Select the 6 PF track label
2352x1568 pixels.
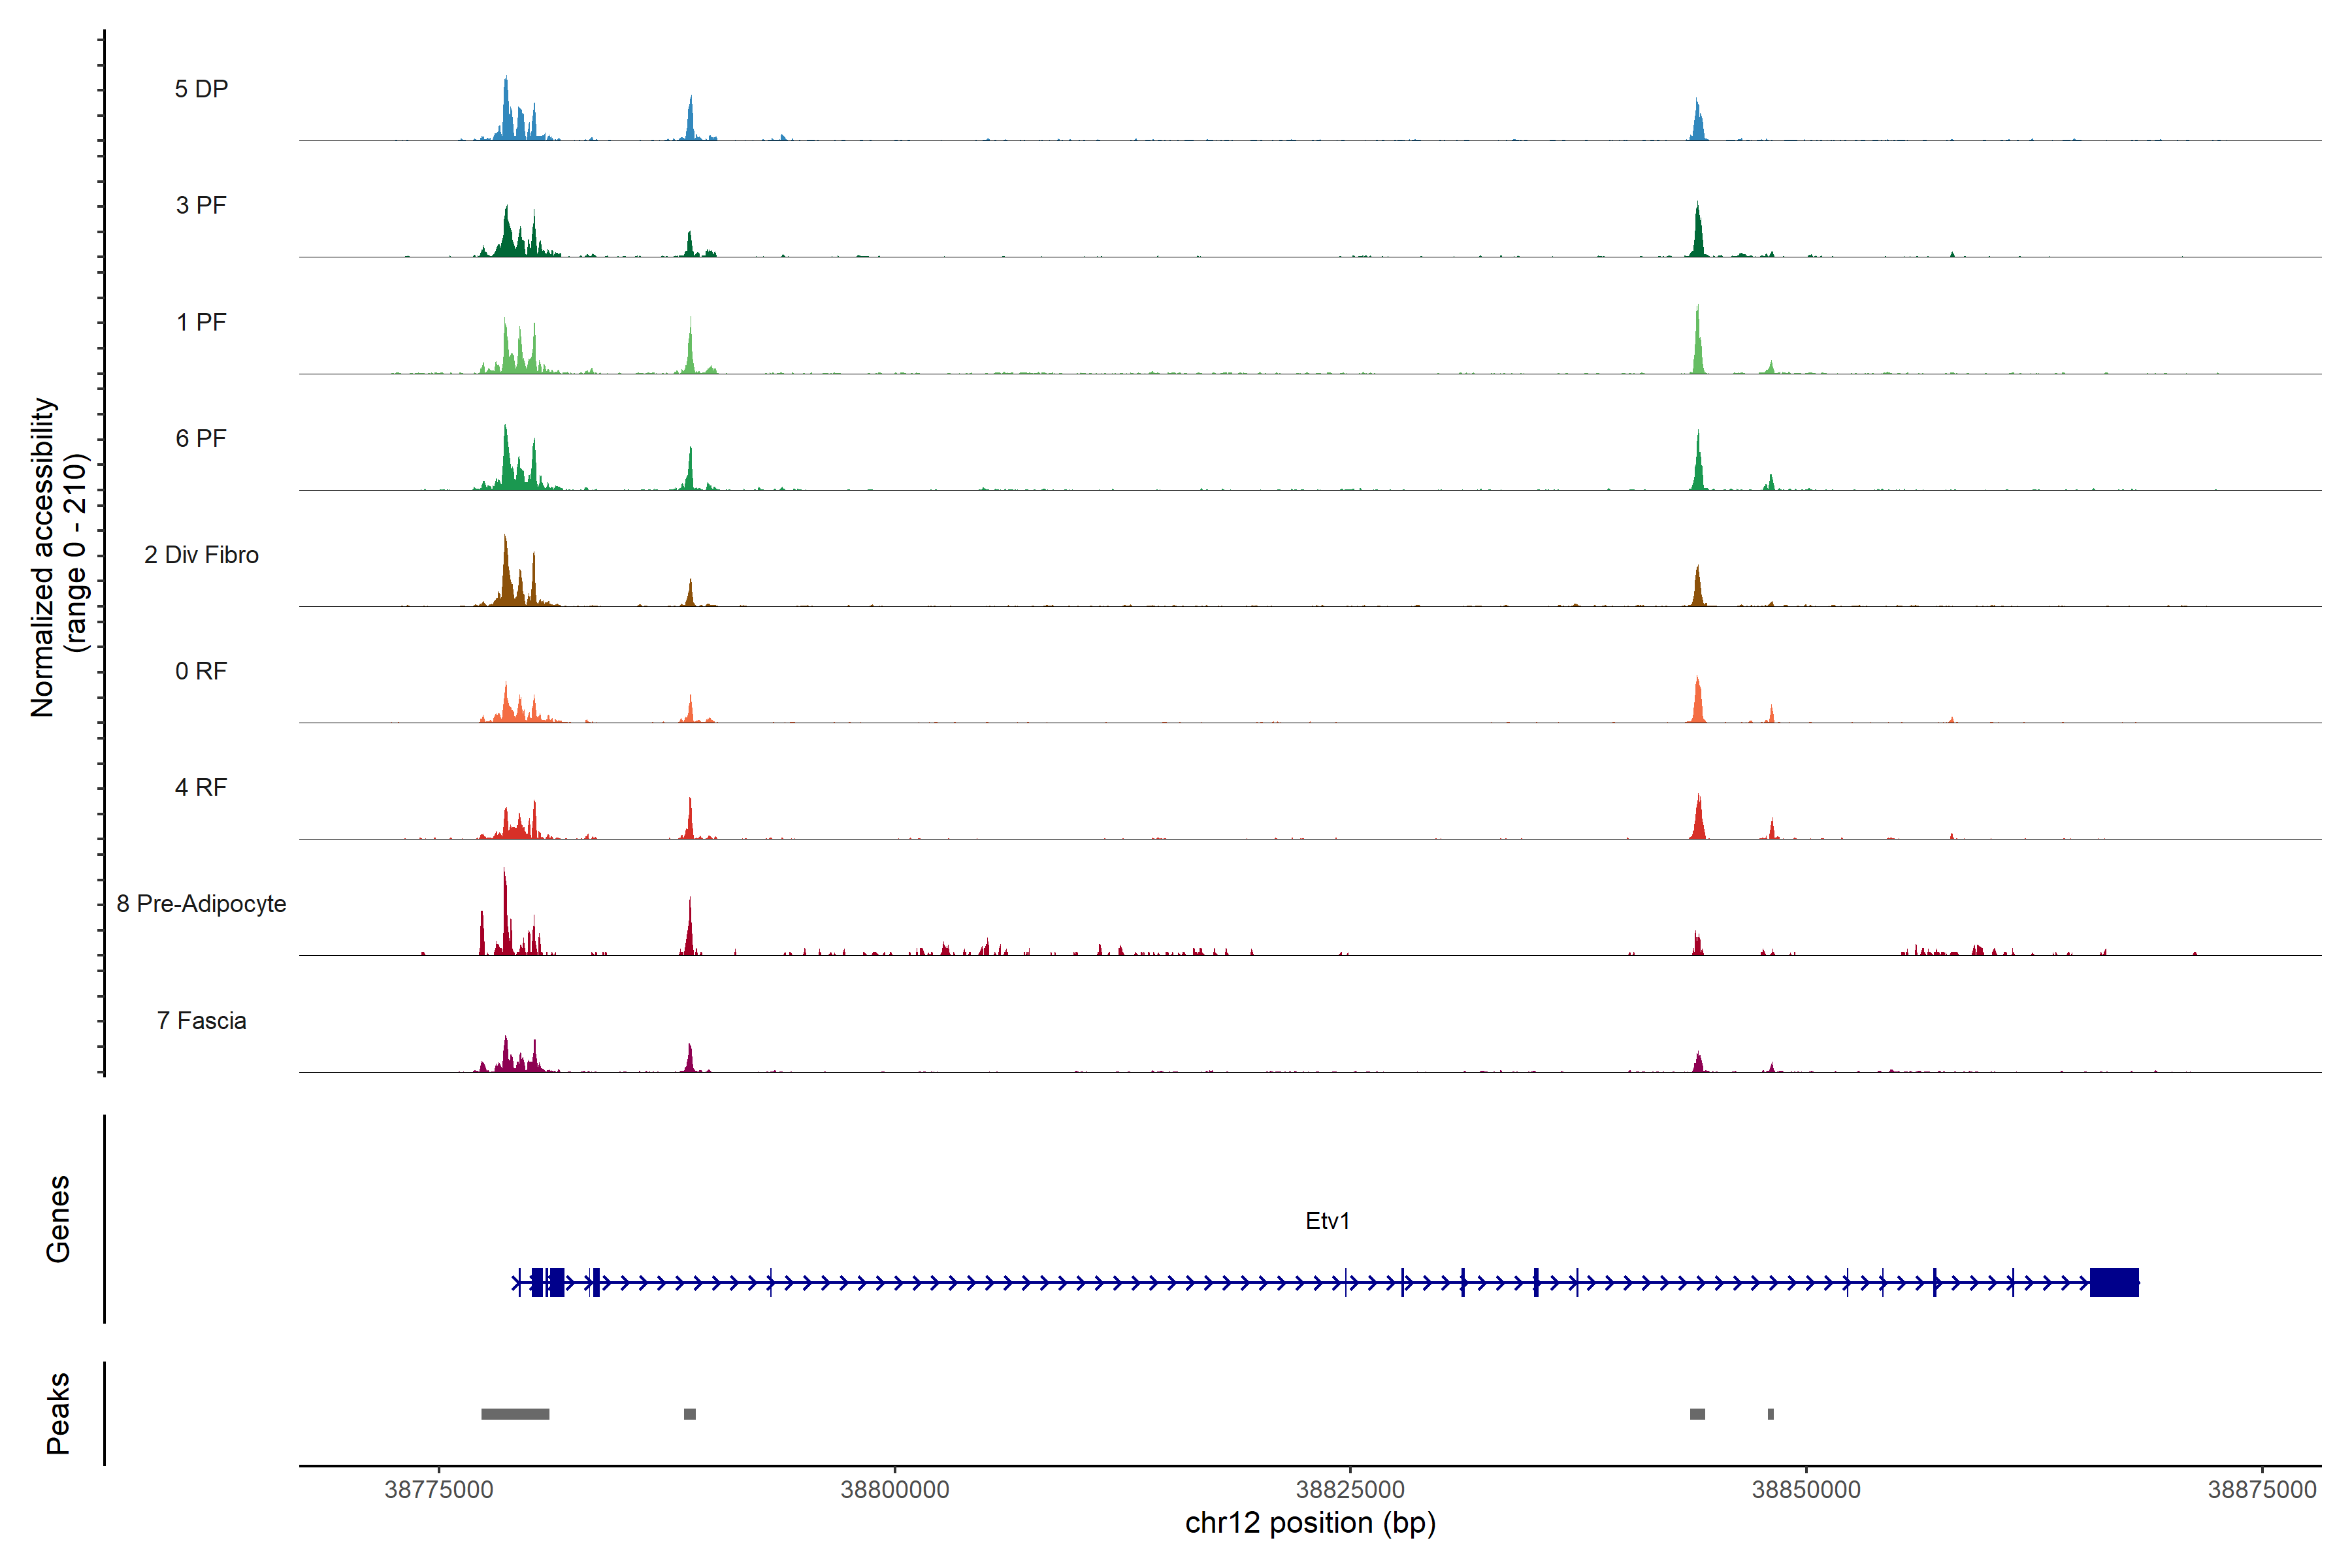click(201, 438)
